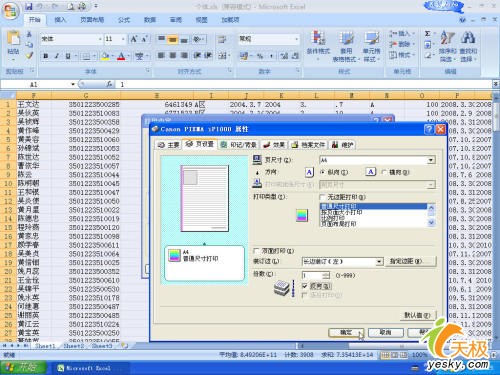Viewport: 500px width, 375px height.
Task: Open the font size 11 dropdown
Action: pos(123,39)
